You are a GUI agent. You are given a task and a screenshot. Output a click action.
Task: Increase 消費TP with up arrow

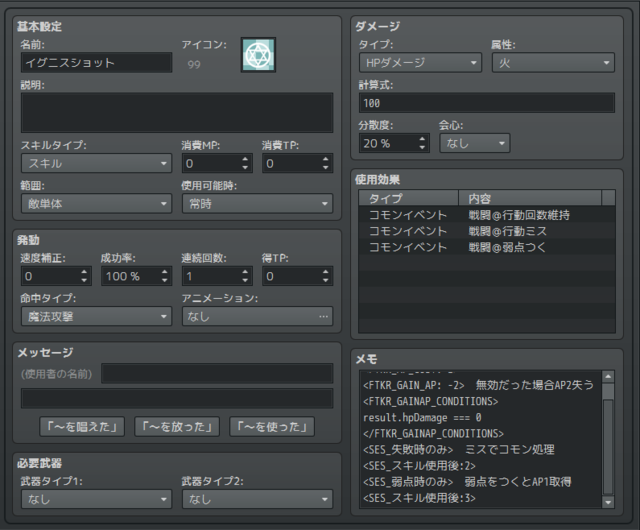(x=325, y=159)
